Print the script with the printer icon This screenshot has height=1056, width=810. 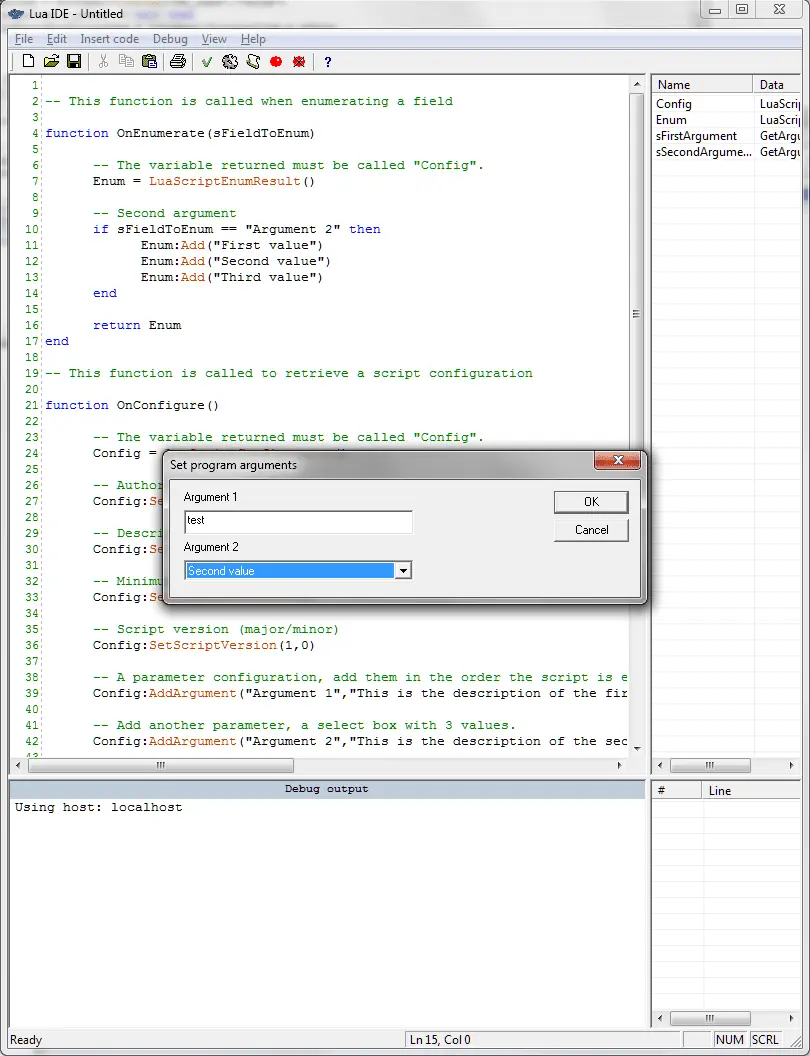coord(178,61)
